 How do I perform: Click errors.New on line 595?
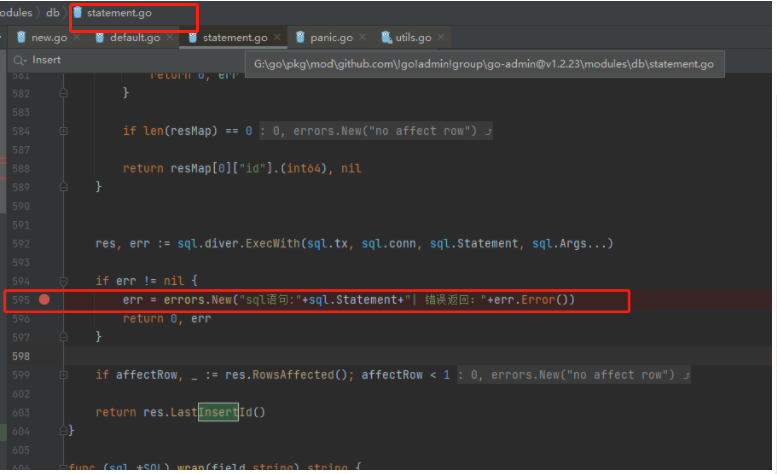[x=198, y=300]
